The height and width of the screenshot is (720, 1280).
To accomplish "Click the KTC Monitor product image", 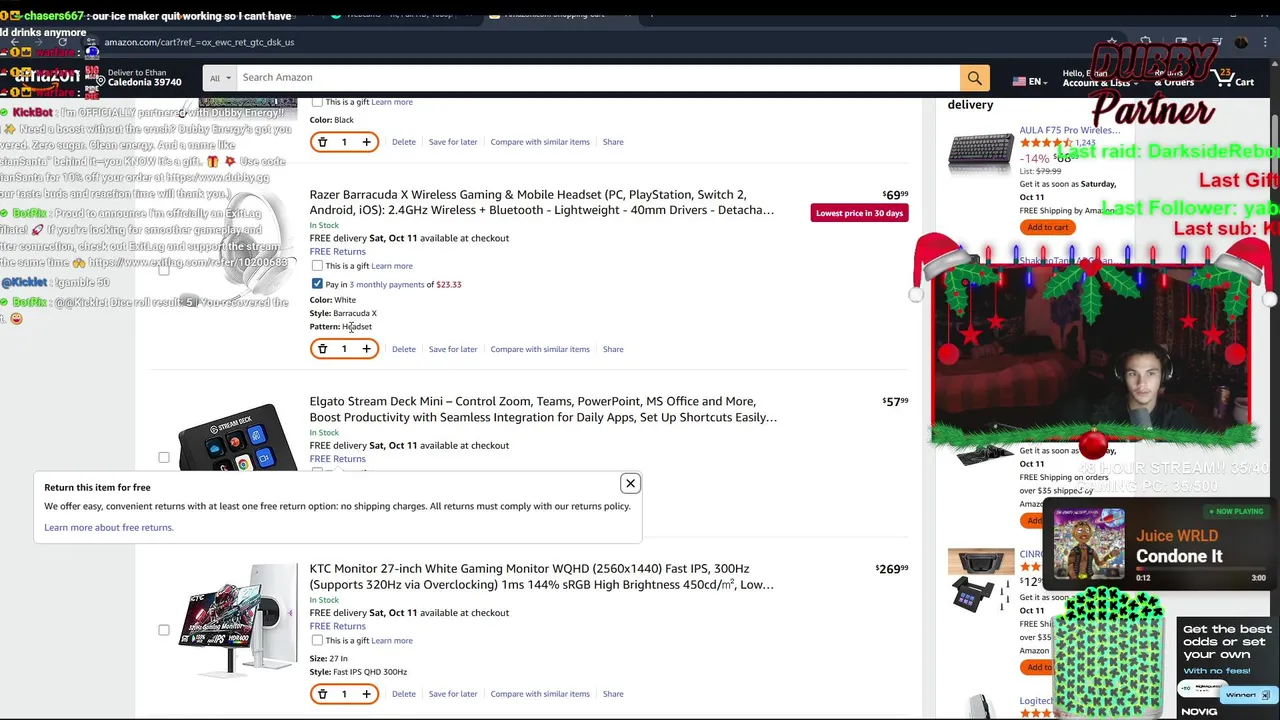I will (x=237, y=620).
